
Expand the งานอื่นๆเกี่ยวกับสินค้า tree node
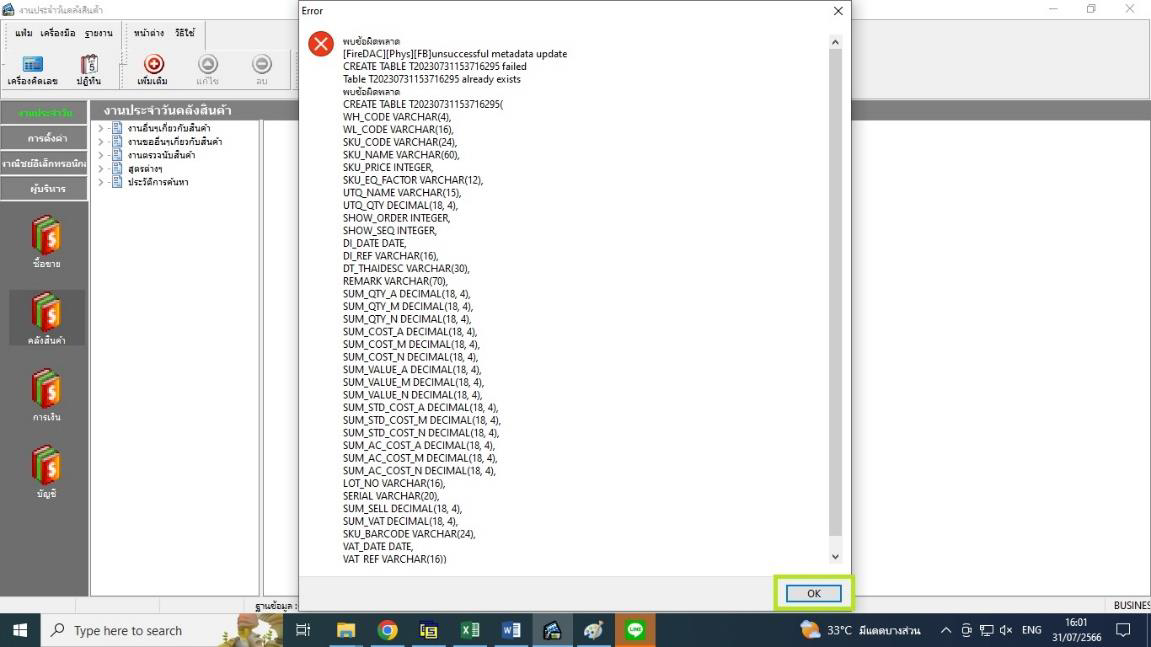point(101,128)
